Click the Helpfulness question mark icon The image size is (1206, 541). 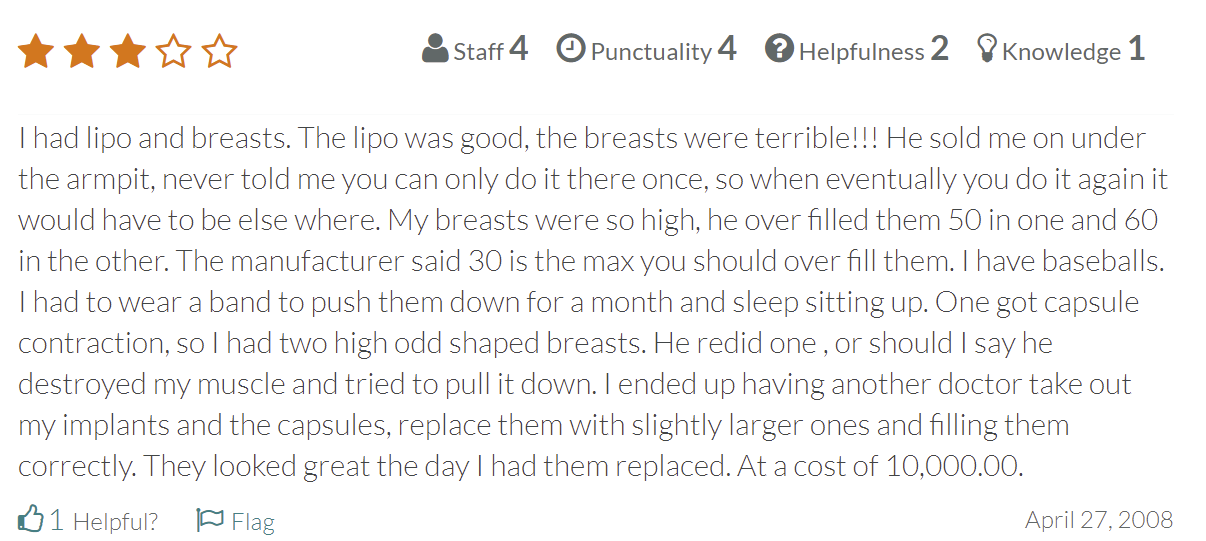[779, 49]
